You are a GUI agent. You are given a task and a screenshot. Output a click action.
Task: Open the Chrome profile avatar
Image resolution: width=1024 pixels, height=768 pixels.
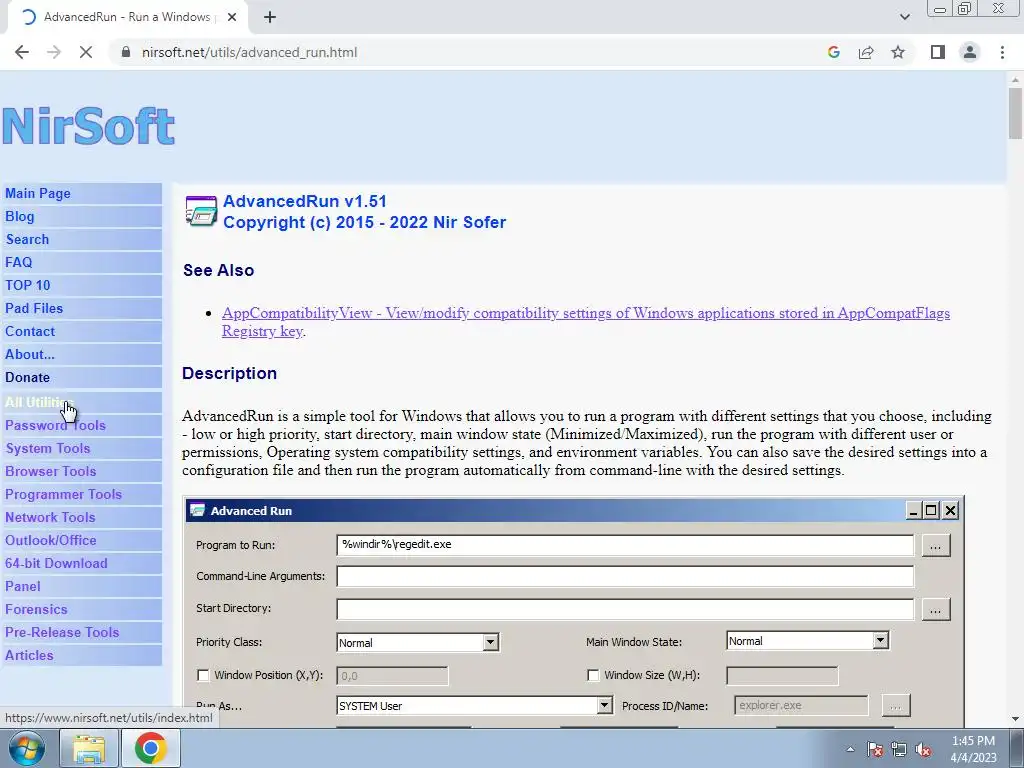(x=970, y=52)
